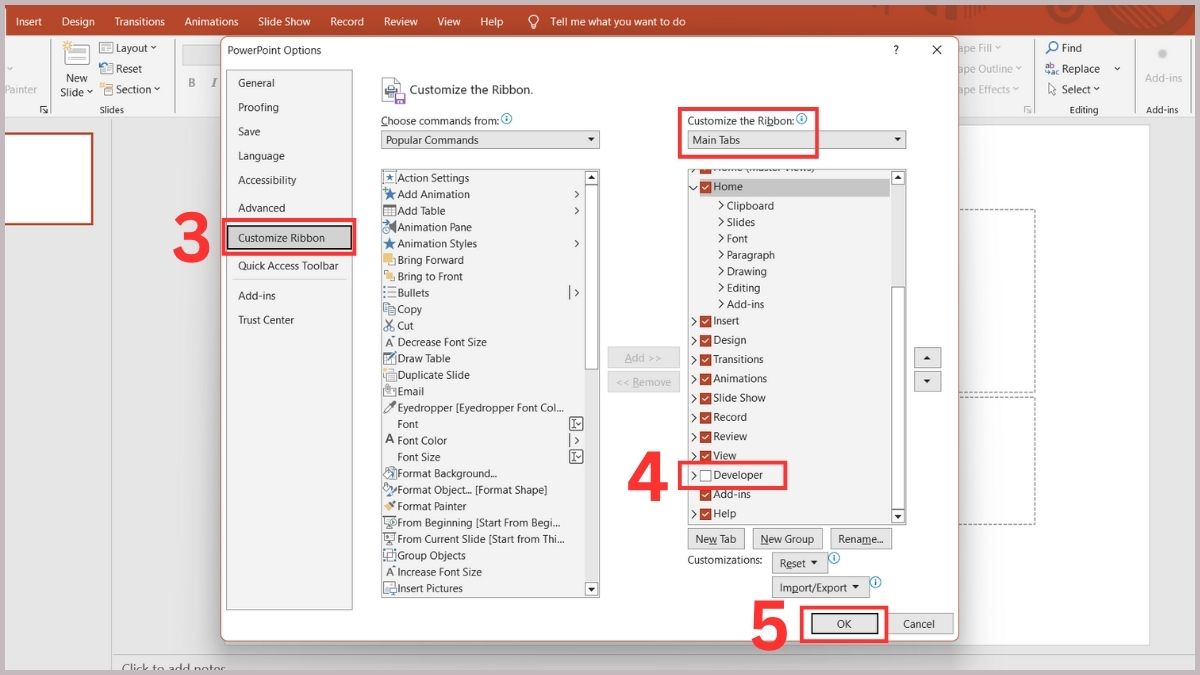Click the New Slide icon

pos(76,54)
